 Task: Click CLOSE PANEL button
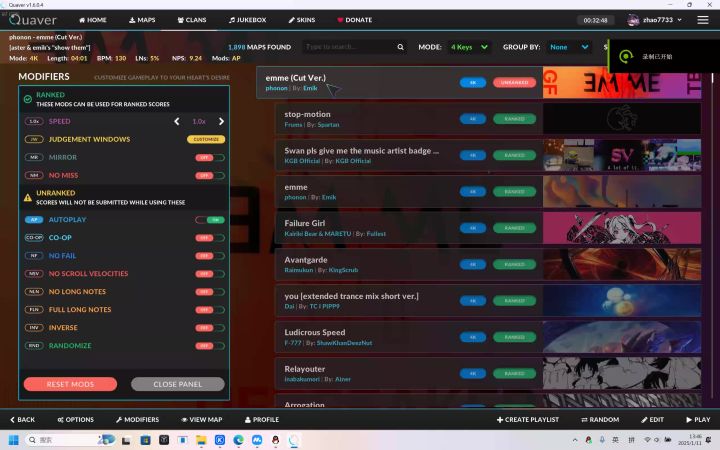pos(178,384)
